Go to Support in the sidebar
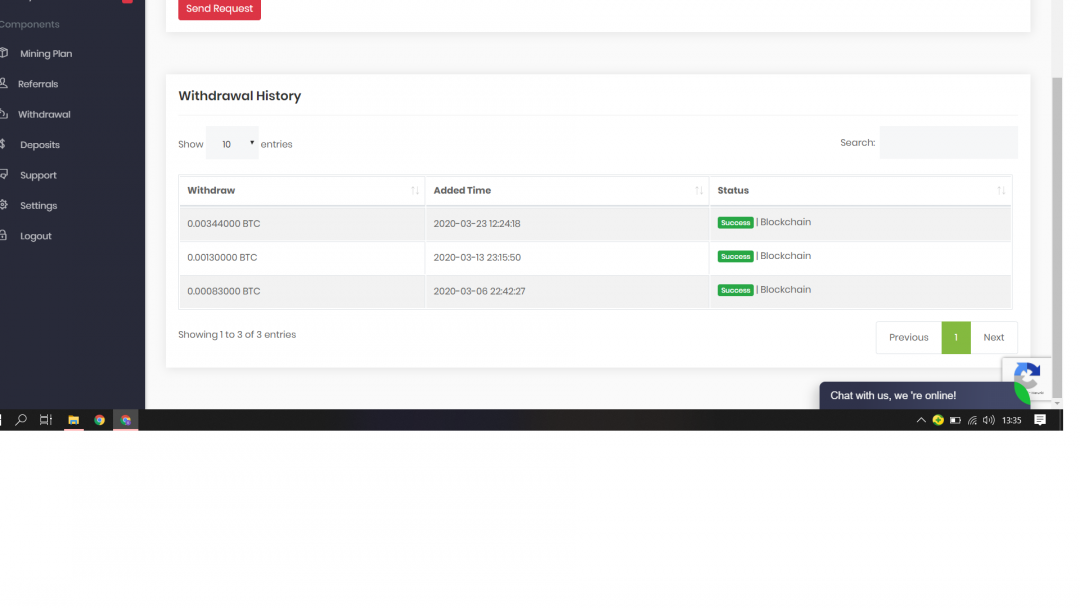 [x=38, y=175]
